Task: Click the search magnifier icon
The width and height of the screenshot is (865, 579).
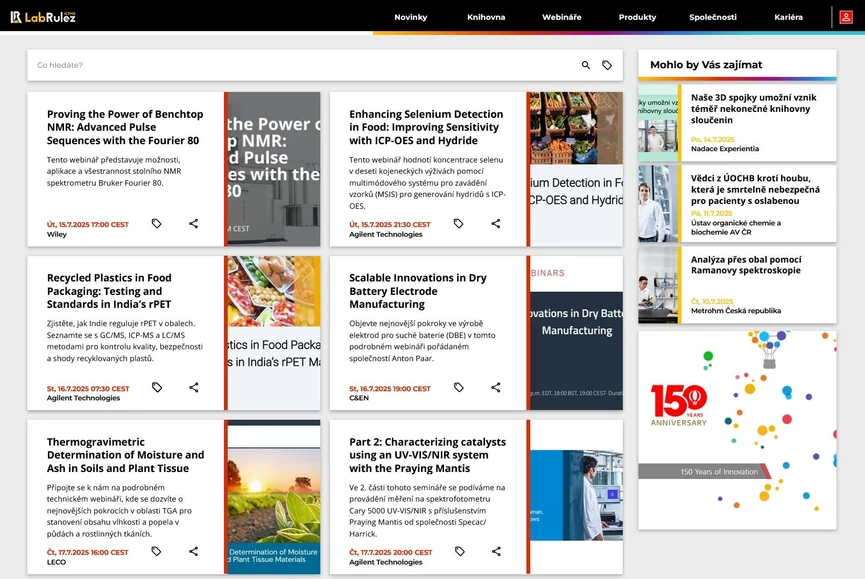Action: pyautogui.click(x=586, y=65)
